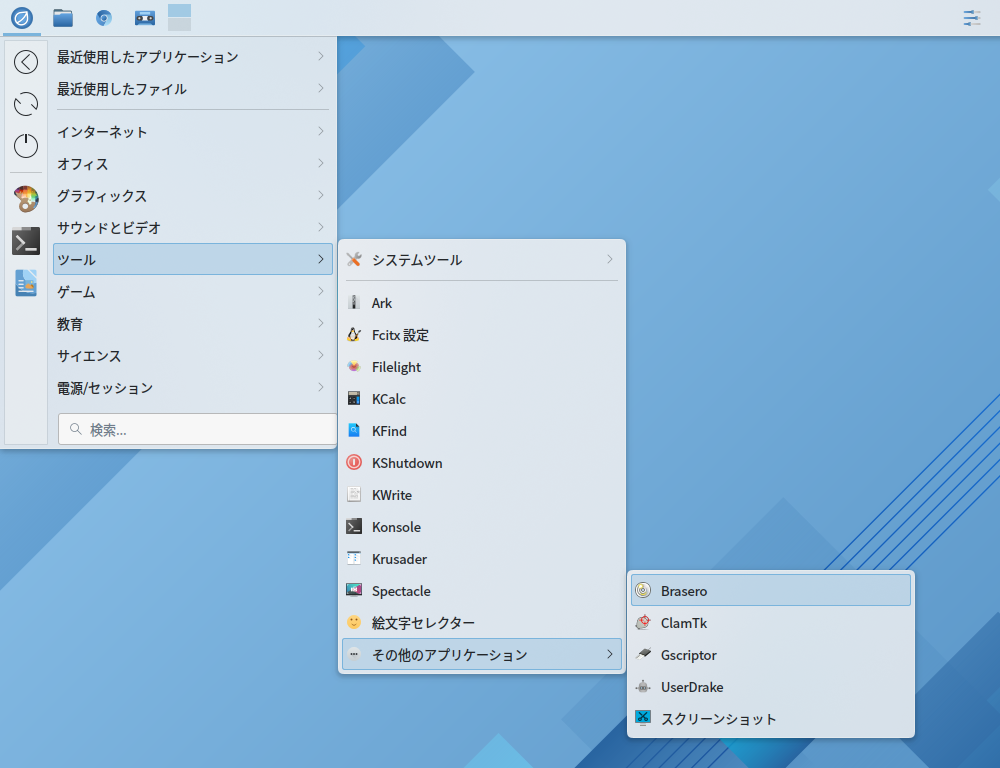The height and width of the screenshot is (768, 1000).
Task: Click the システムツール wrench icon
Action: 354,260
